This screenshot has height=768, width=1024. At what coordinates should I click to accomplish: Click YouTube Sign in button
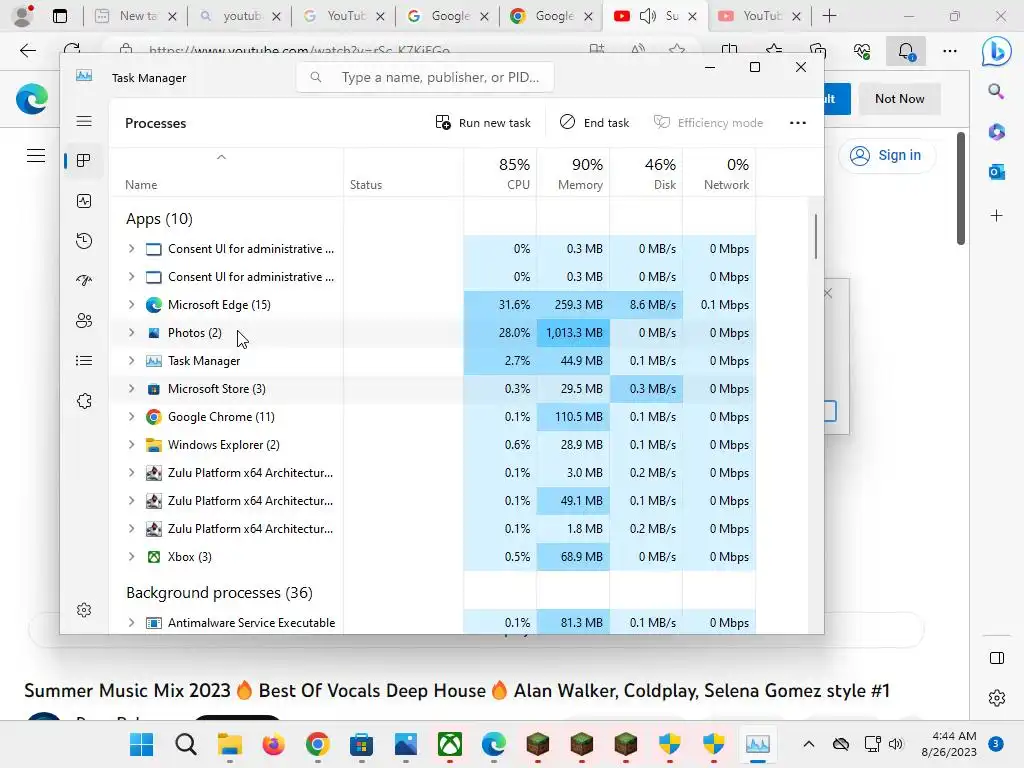tap(886, 155)
